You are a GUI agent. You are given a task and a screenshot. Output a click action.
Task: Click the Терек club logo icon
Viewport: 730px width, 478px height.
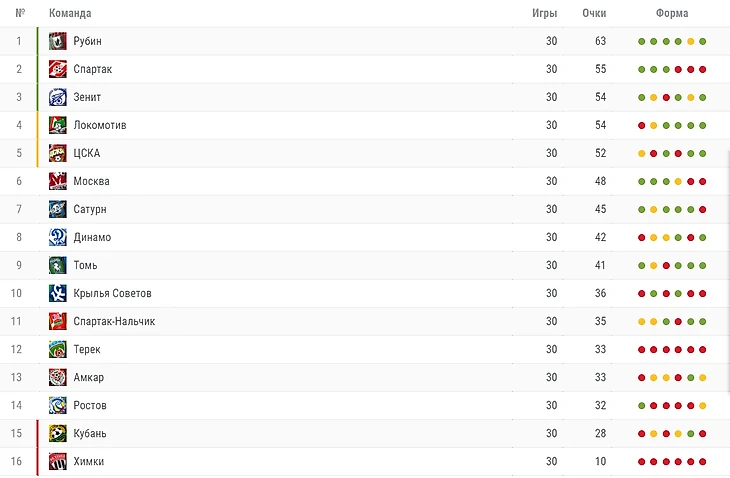click(x=57, y=349)
